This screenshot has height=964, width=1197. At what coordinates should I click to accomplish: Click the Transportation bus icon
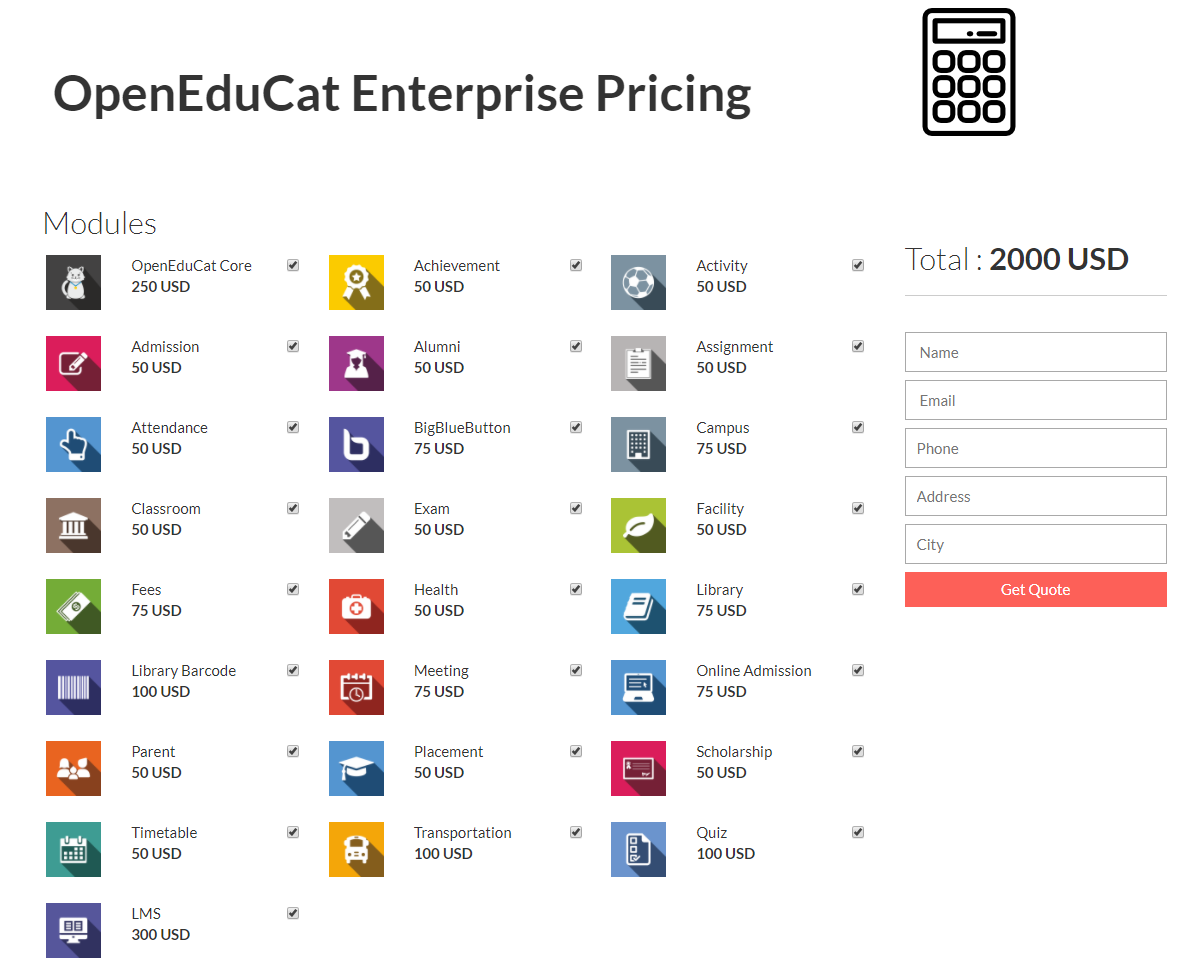click(x=356, y=849)
